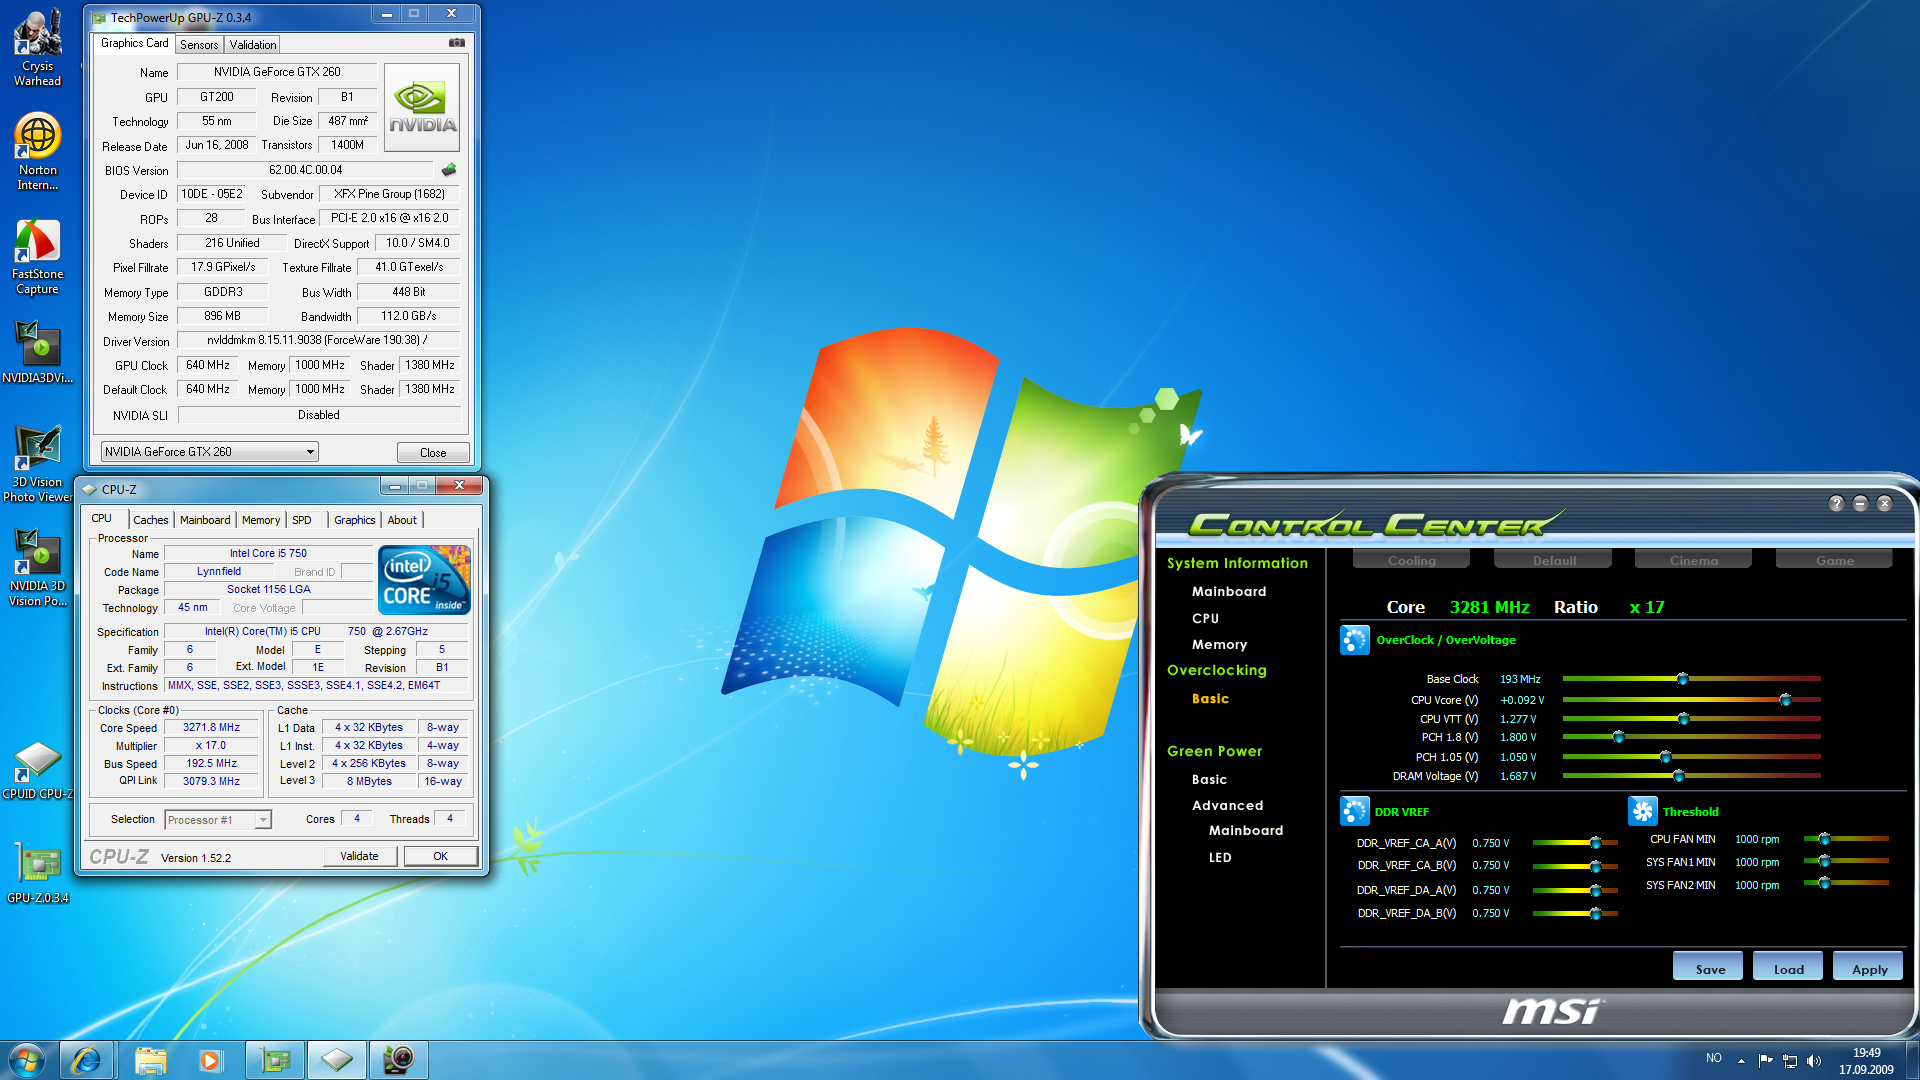Click the taskbar clock showing 19:49
Viewport: 1920px width, 1080px height.
click(x=1865, y=1060)
